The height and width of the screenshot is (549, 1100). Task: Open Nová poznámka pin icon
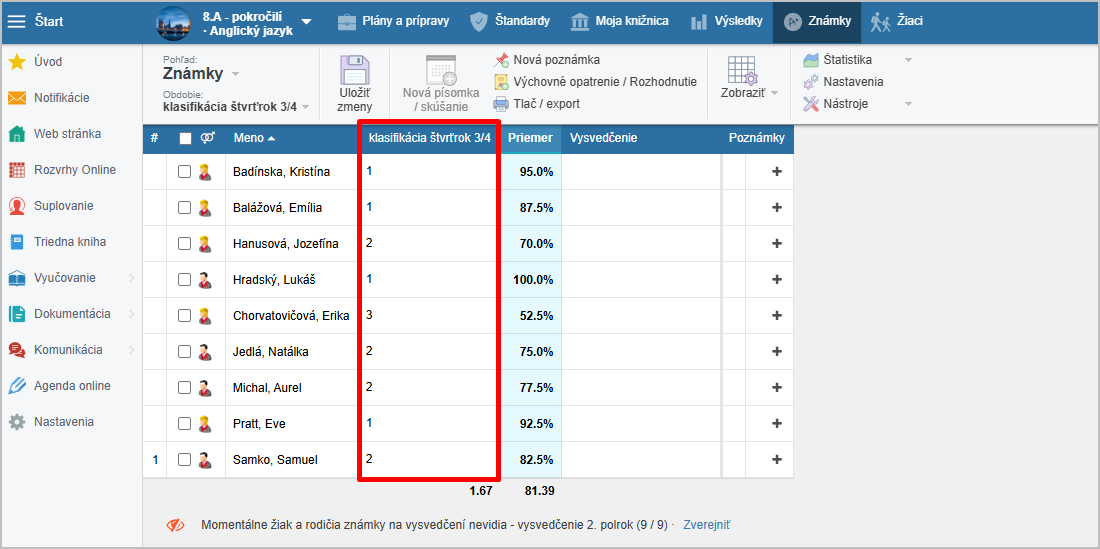coord(502,60)
